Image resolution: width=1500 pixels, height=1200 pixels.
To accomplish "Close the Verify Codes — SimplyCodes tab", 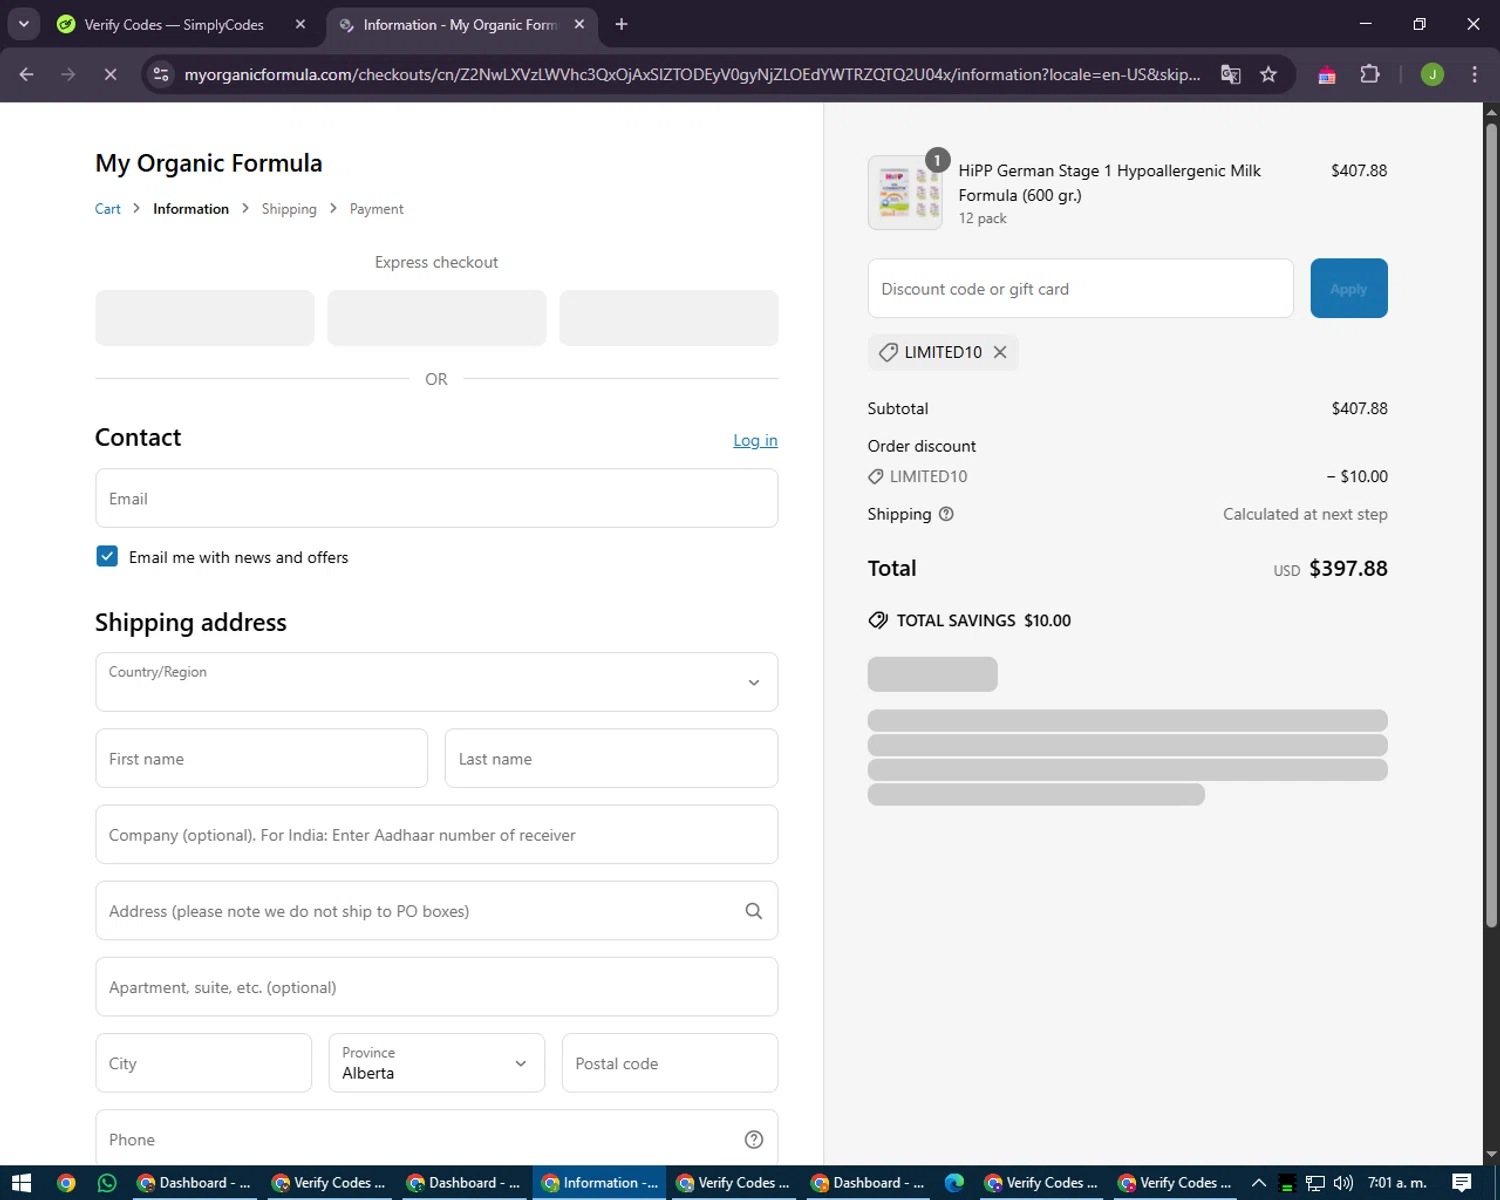I will pyautogui.click(x=300, y=24).
